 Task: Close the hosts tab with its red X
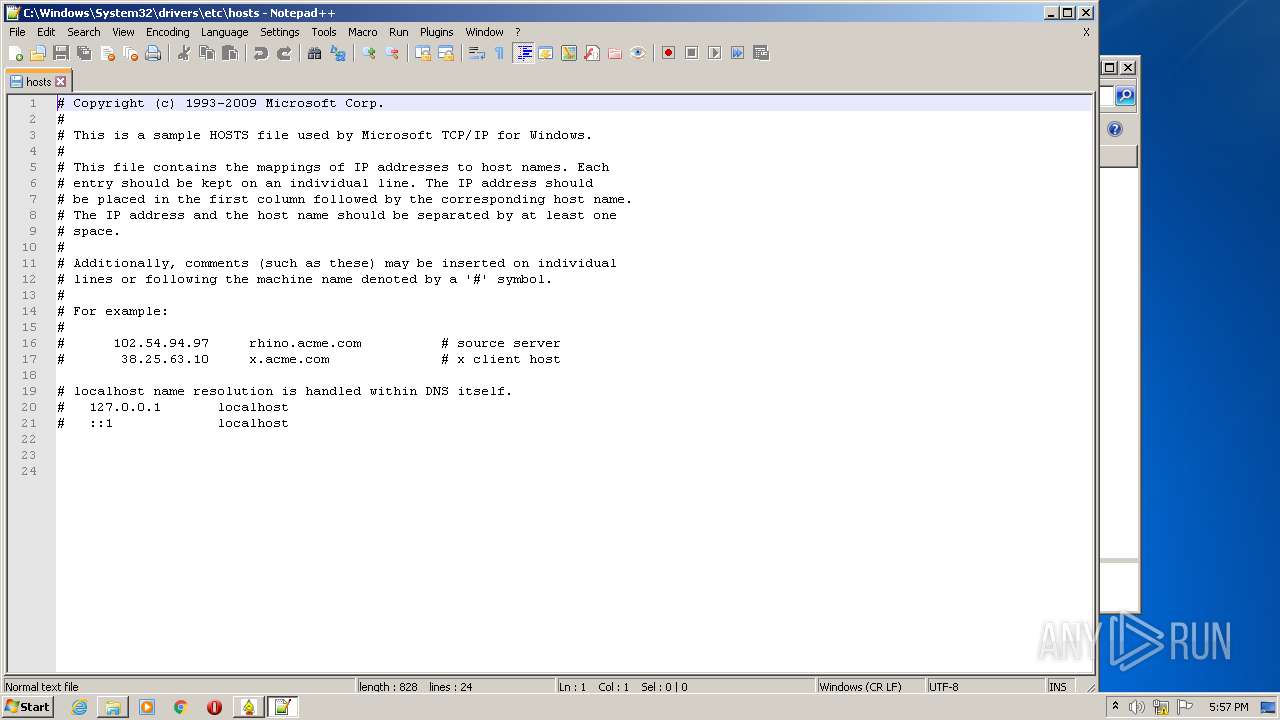(60, 82)
